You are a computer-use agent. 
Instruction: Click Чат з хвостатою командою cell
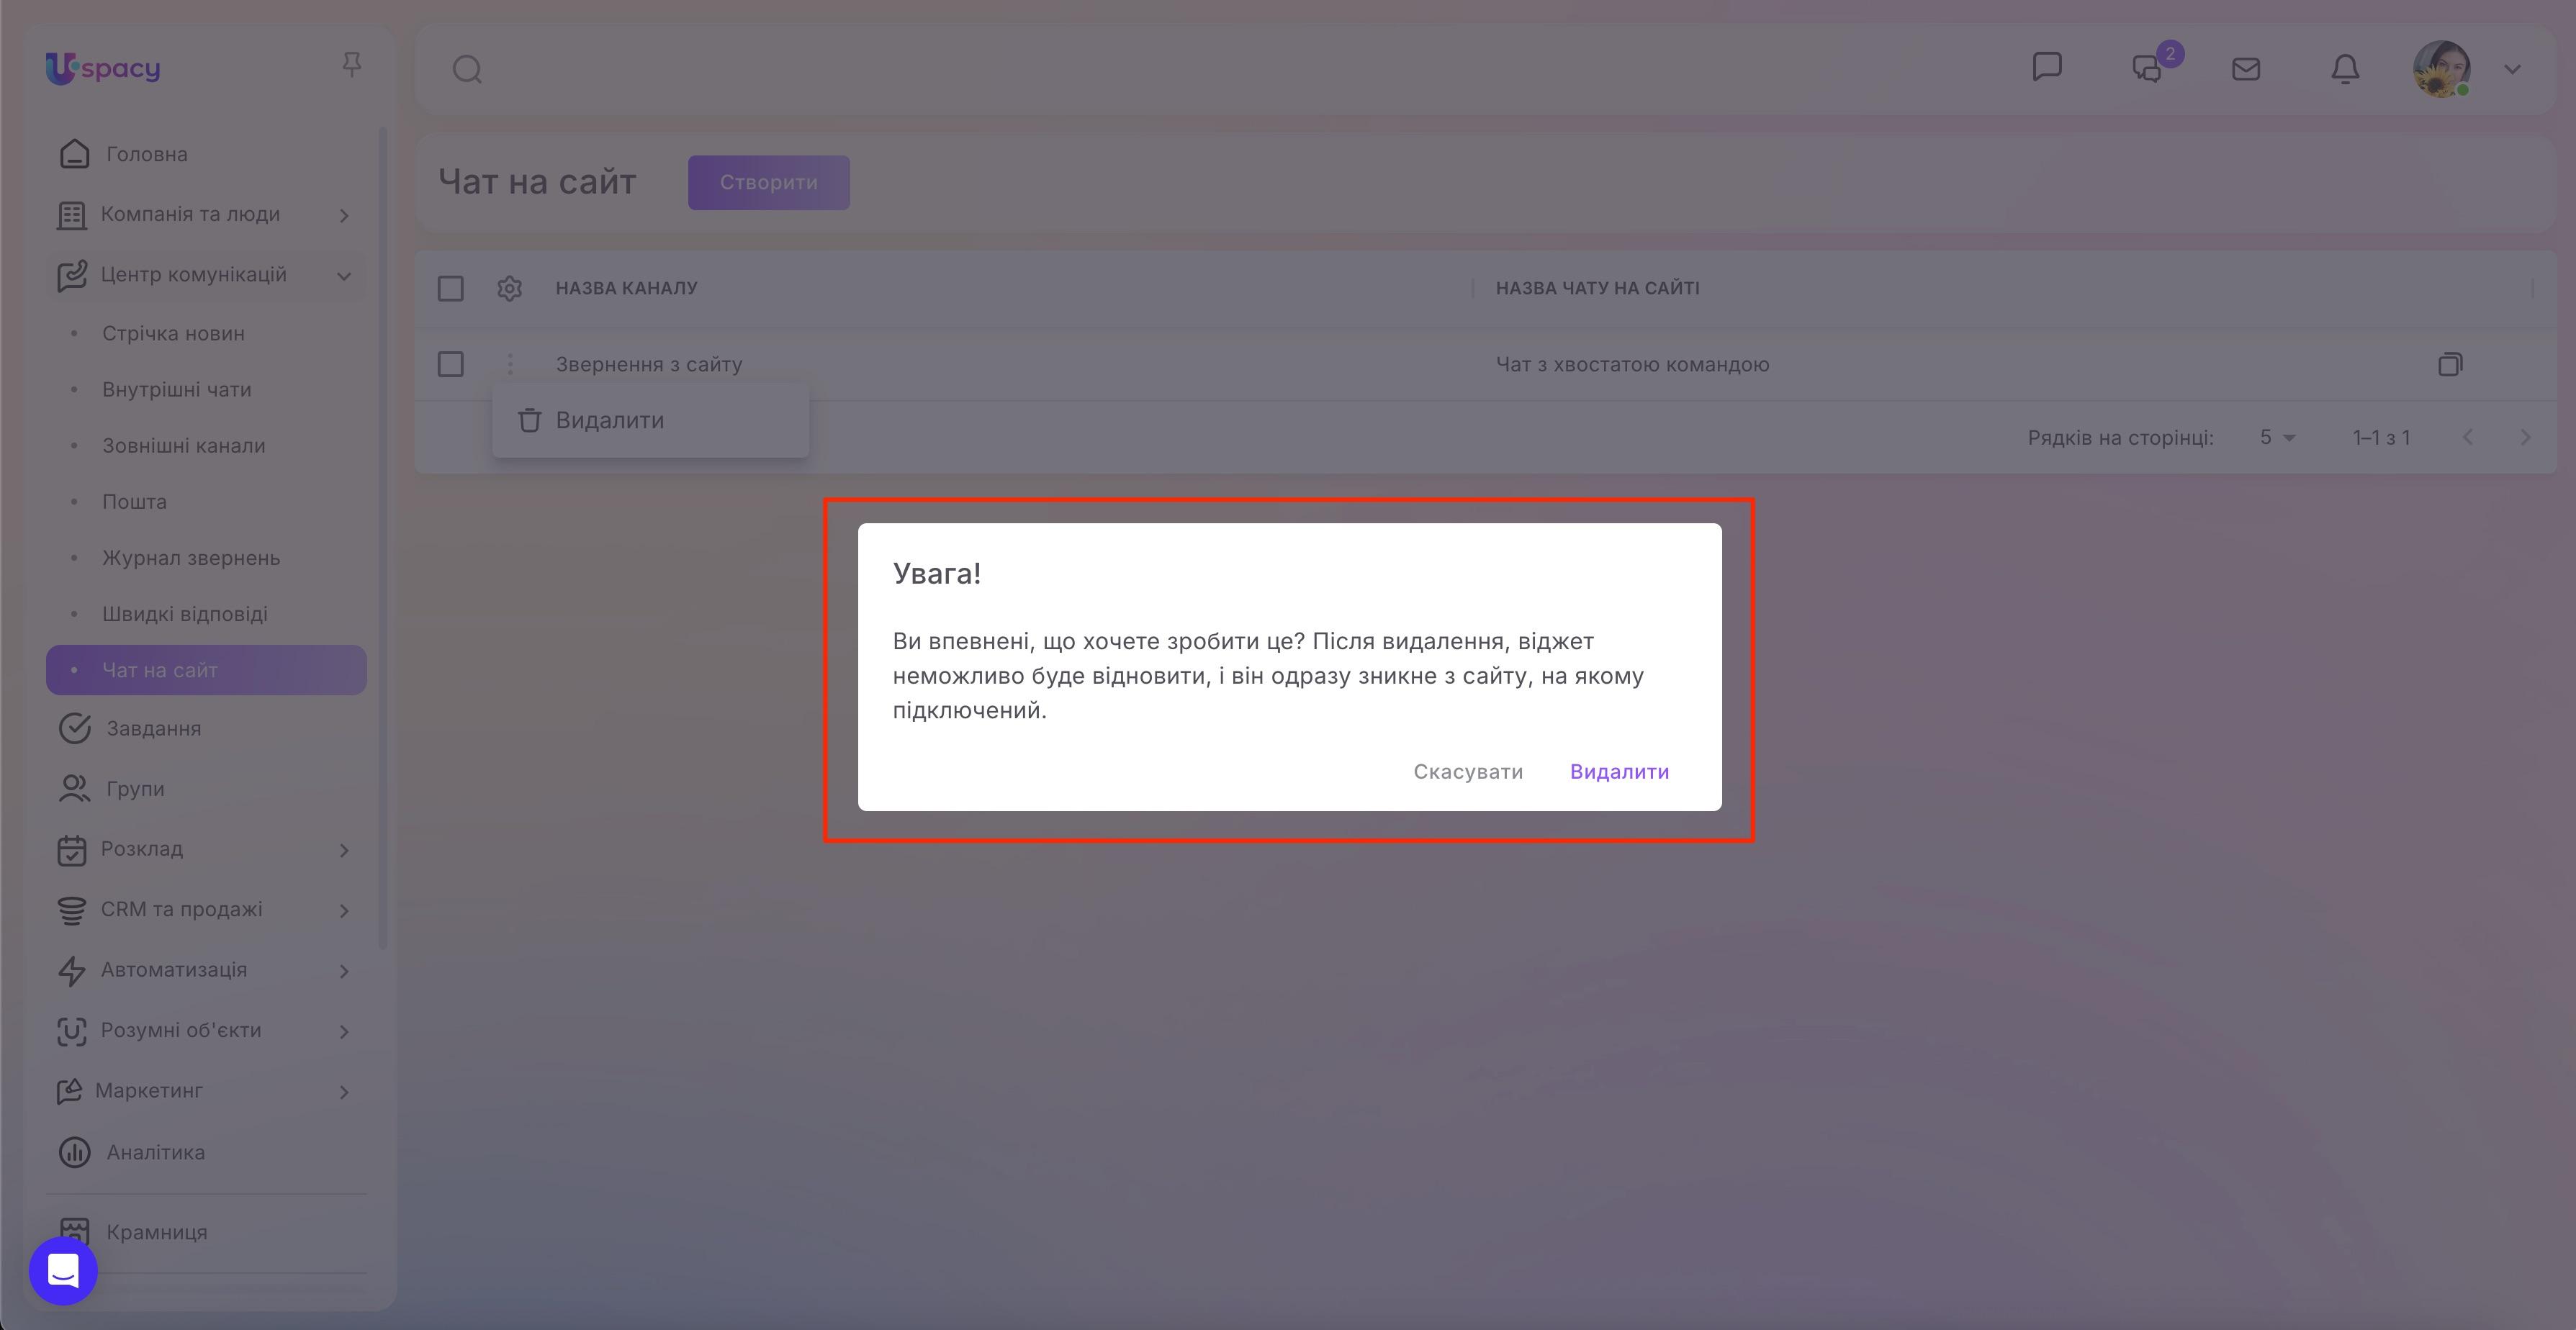1632,364
